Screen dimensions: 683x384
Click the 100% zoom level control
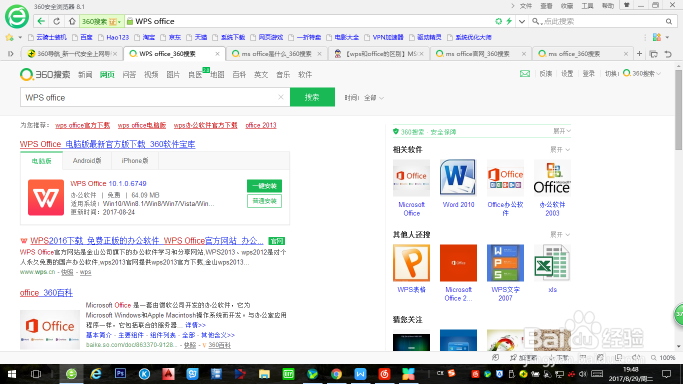pyautogui.click(x=663, y=357)
